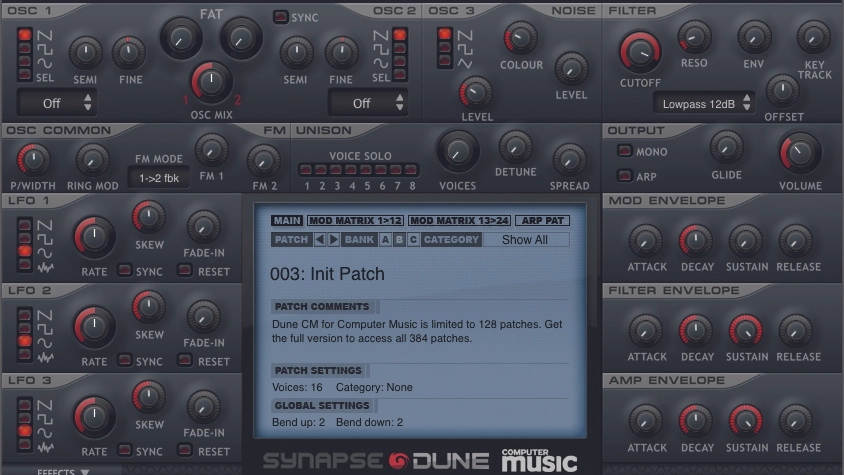Viewport: 844px width, 475px height.
Task: Enable ARP in Output section
Action: (x=624, y=176)
